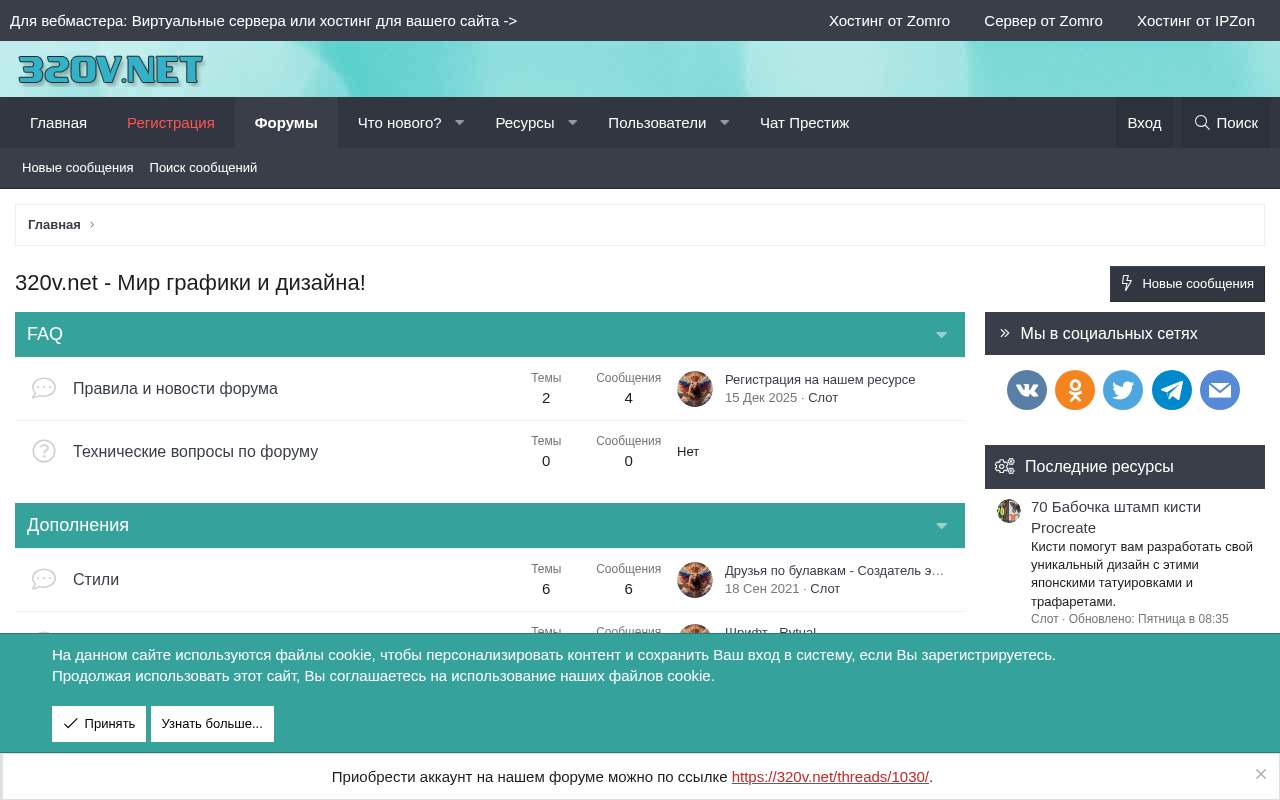
Task: Dismiss the account purchase notice with X
Action: [1261, 774]
